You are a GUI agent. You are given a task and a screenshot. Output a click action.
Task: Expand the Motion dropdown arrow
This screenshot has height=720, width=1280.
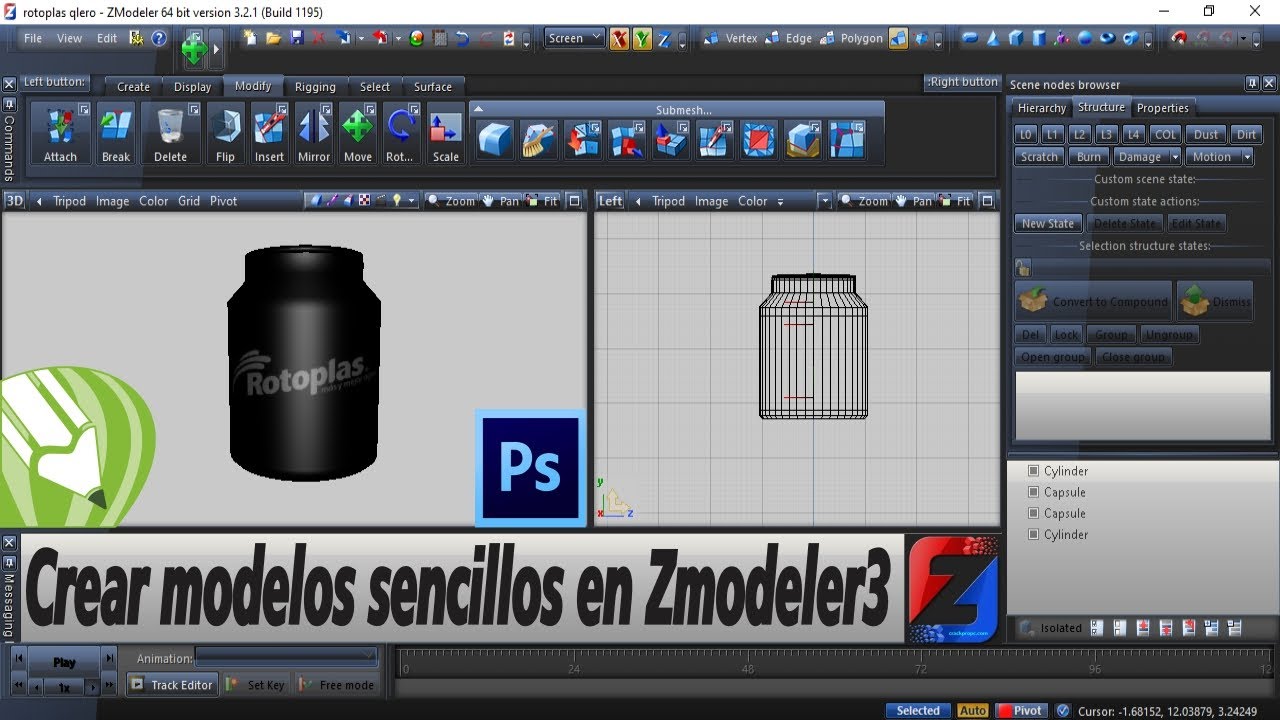click(1246, 157)
